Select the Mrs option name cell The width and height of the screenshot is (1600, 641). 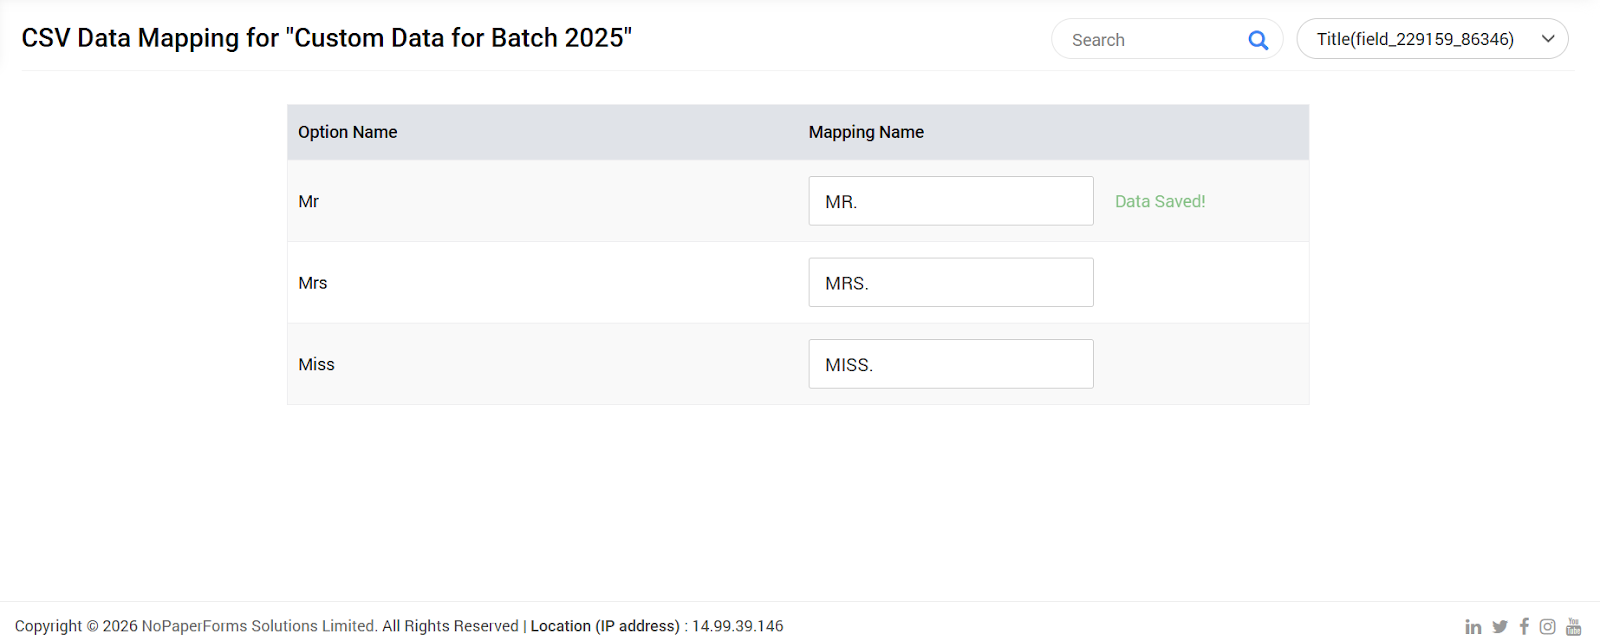pyautogui.click(x=313, y=283)
